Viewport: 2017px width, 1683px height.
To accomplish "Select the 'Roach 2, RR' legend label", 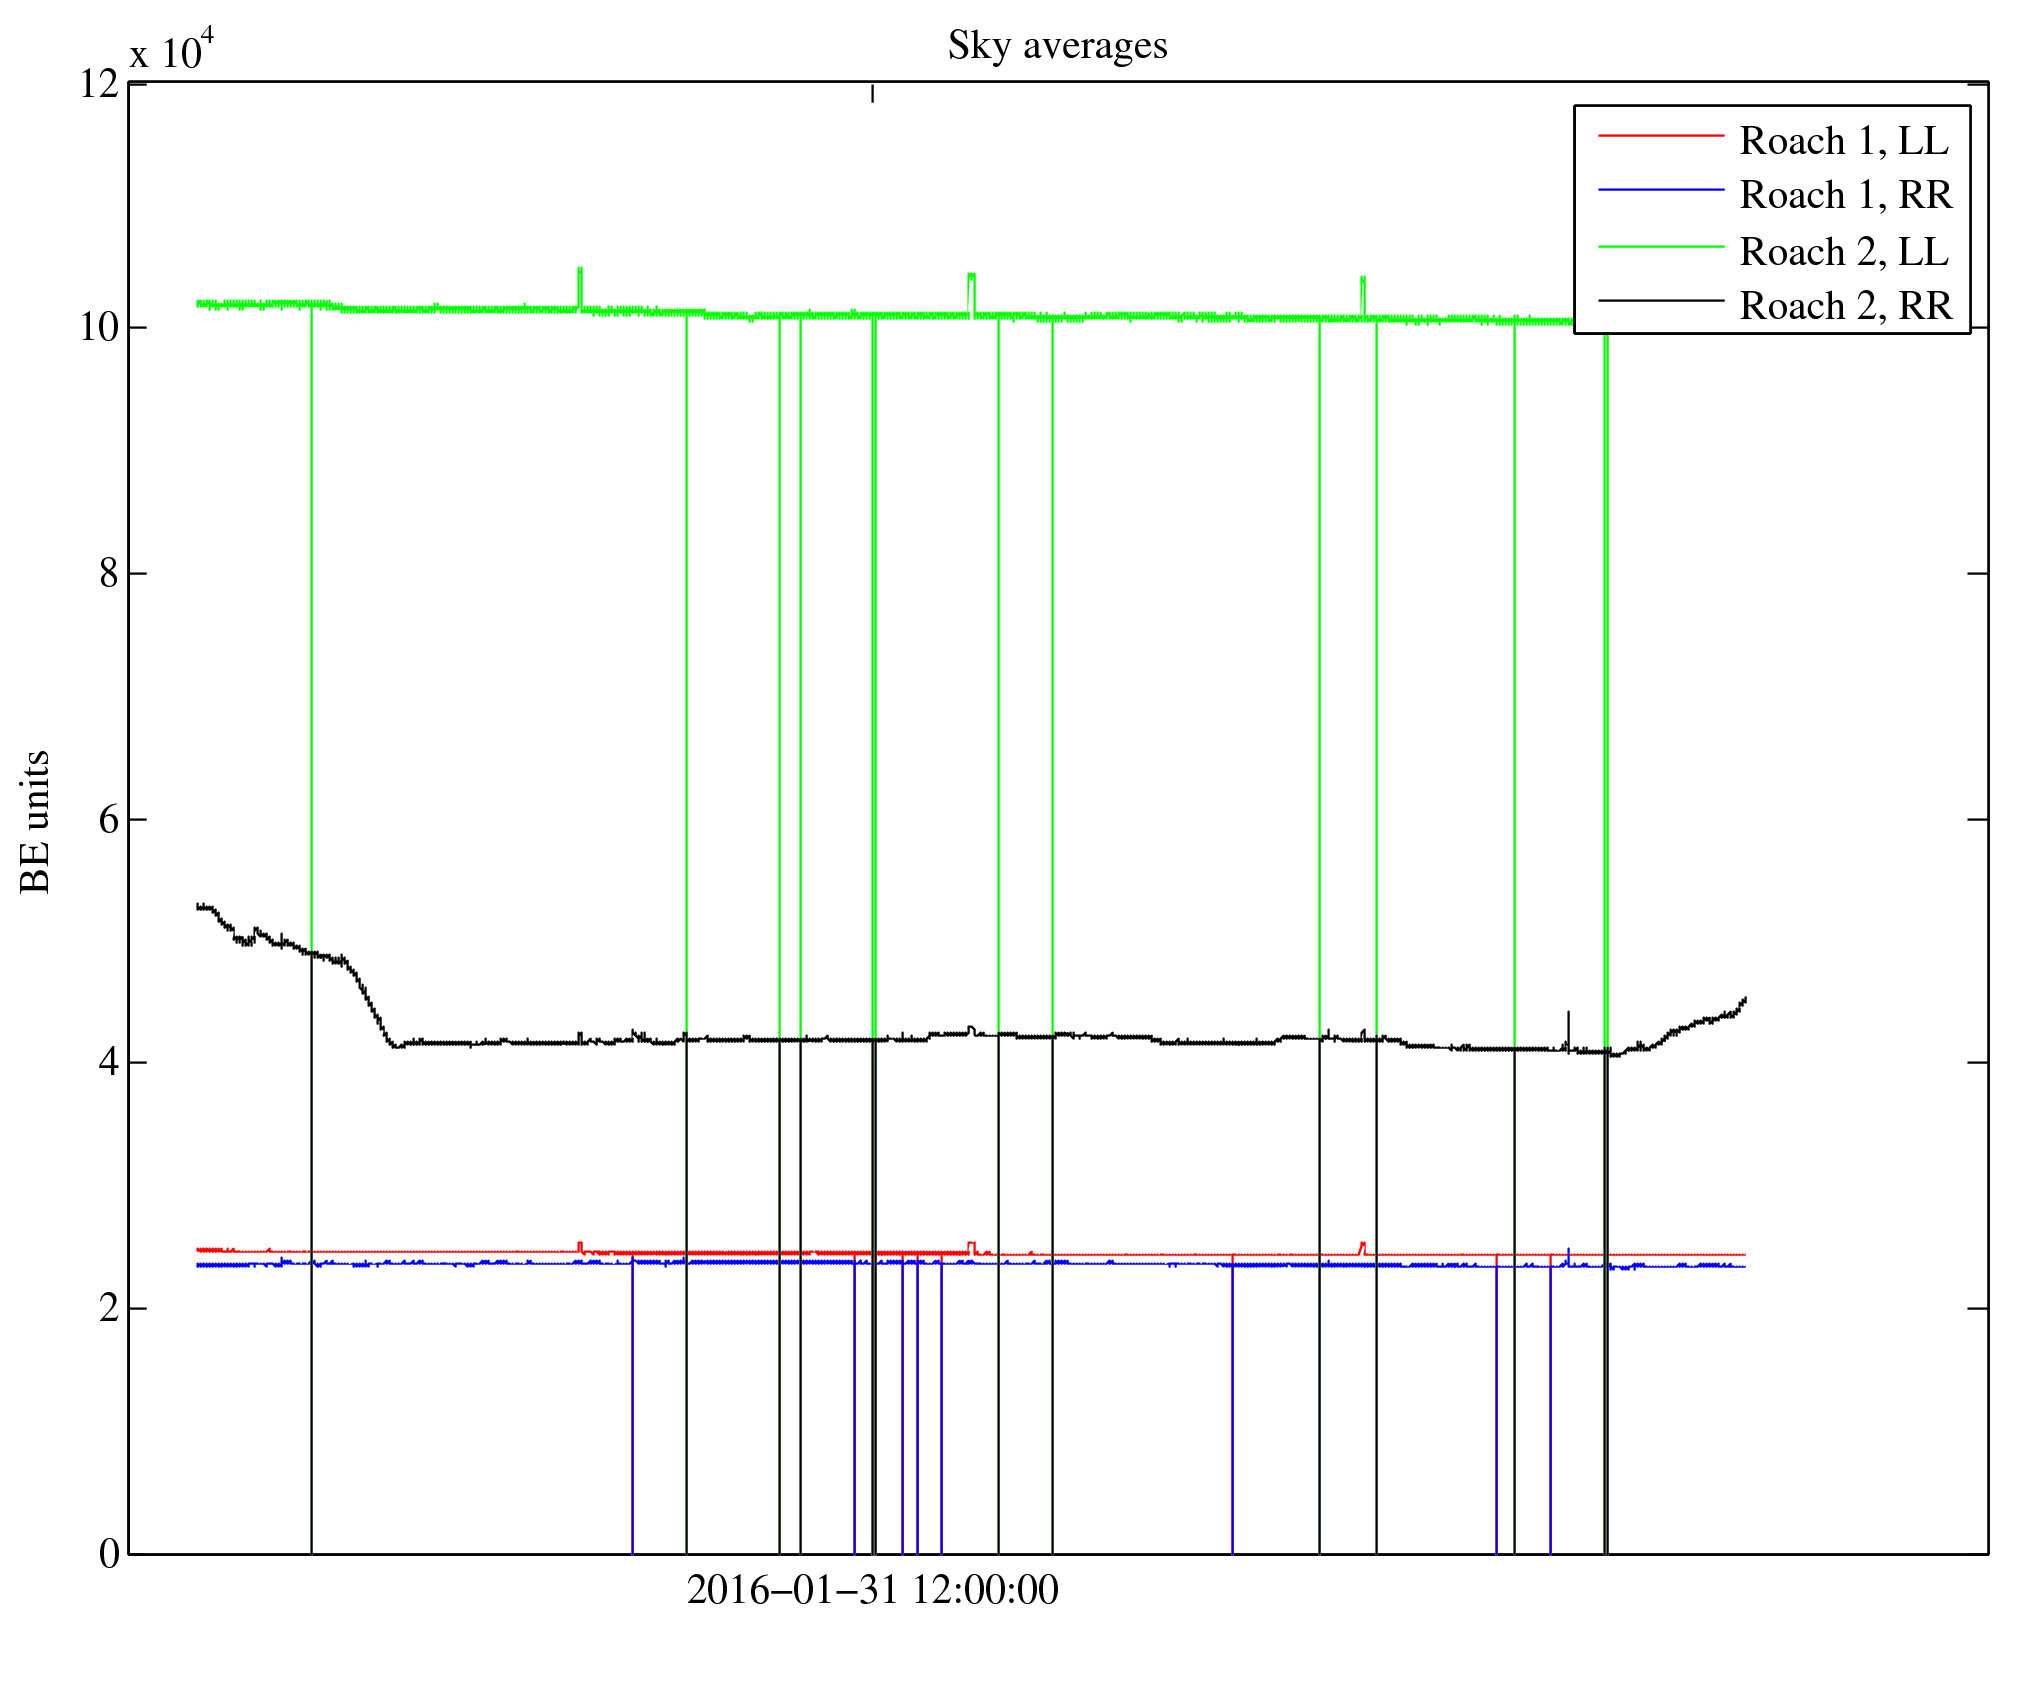I will 1846,306.
